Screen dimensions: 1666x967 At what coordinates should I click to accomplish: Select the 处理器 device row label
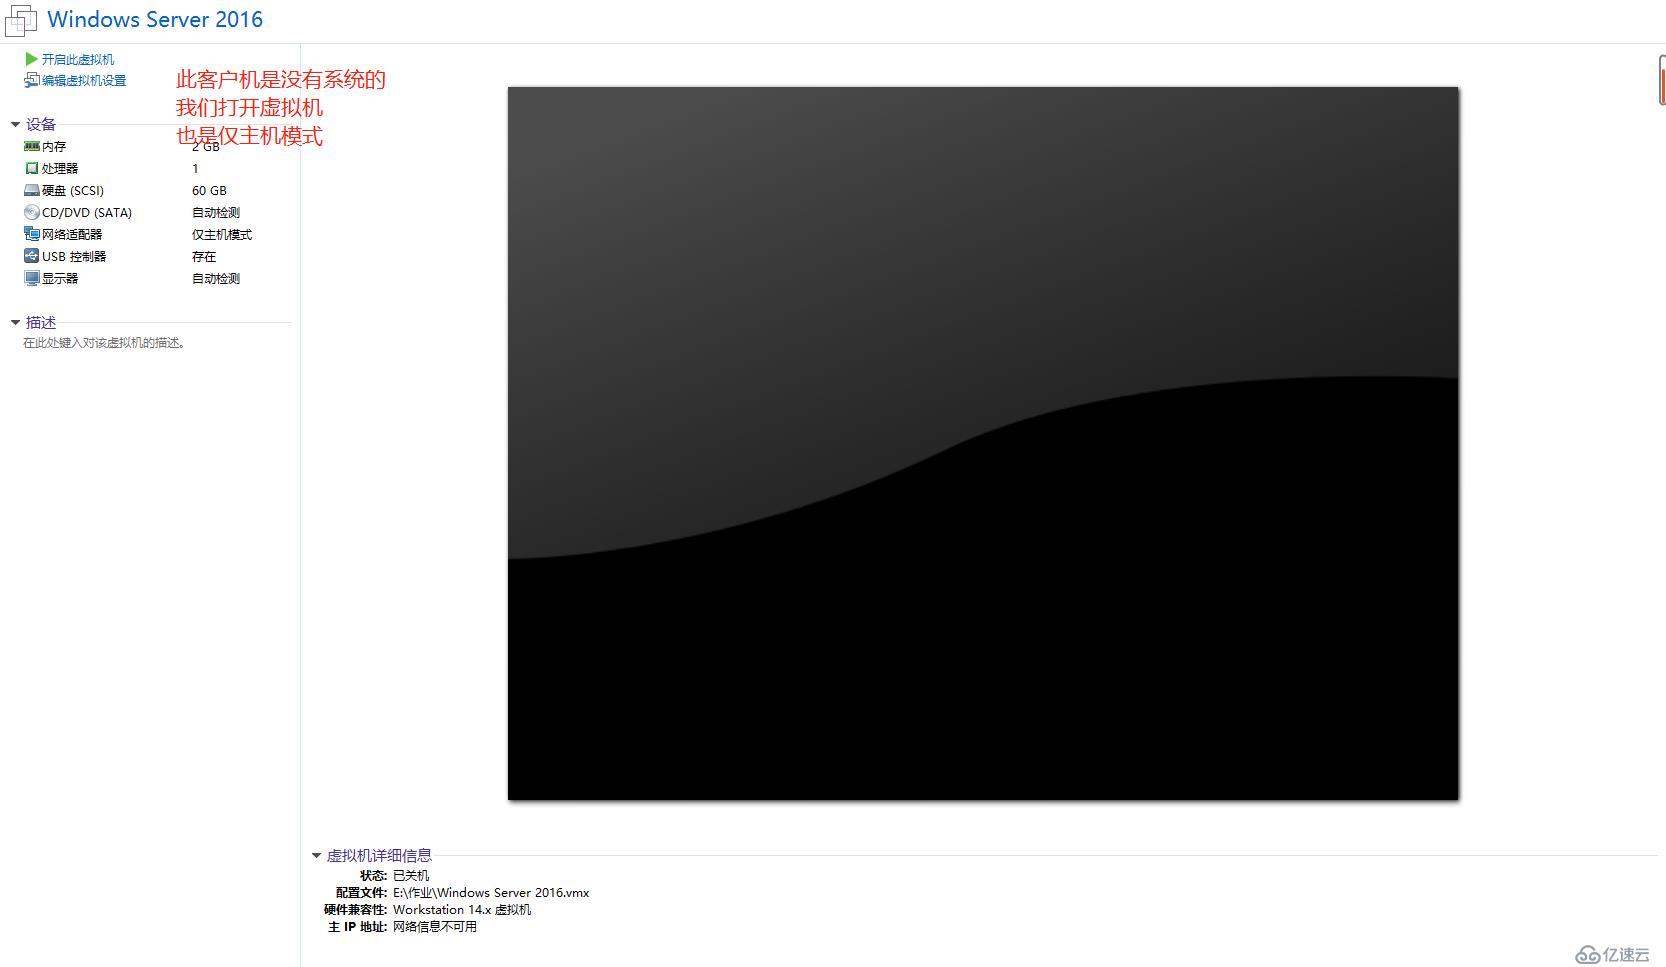pyautogui.click(x=60, y=168)
